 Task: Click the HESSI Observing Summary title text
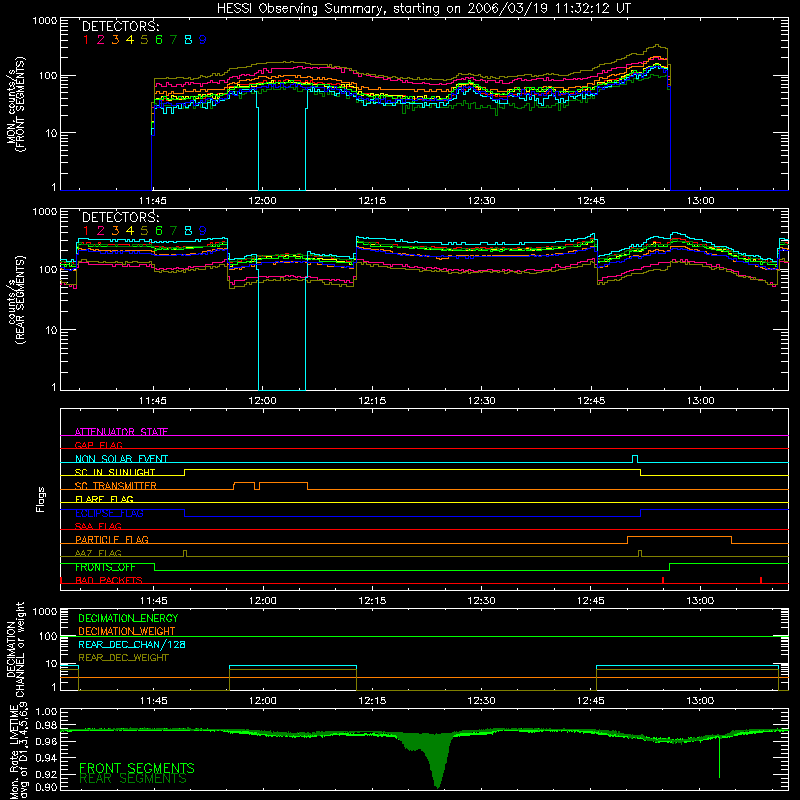(423, 9)
